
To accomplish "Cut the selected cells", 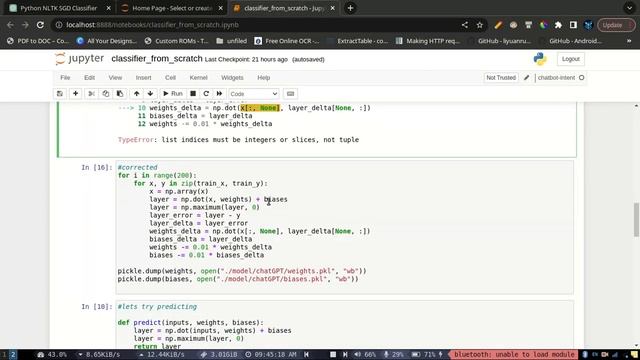I will [x=91, y=93].
